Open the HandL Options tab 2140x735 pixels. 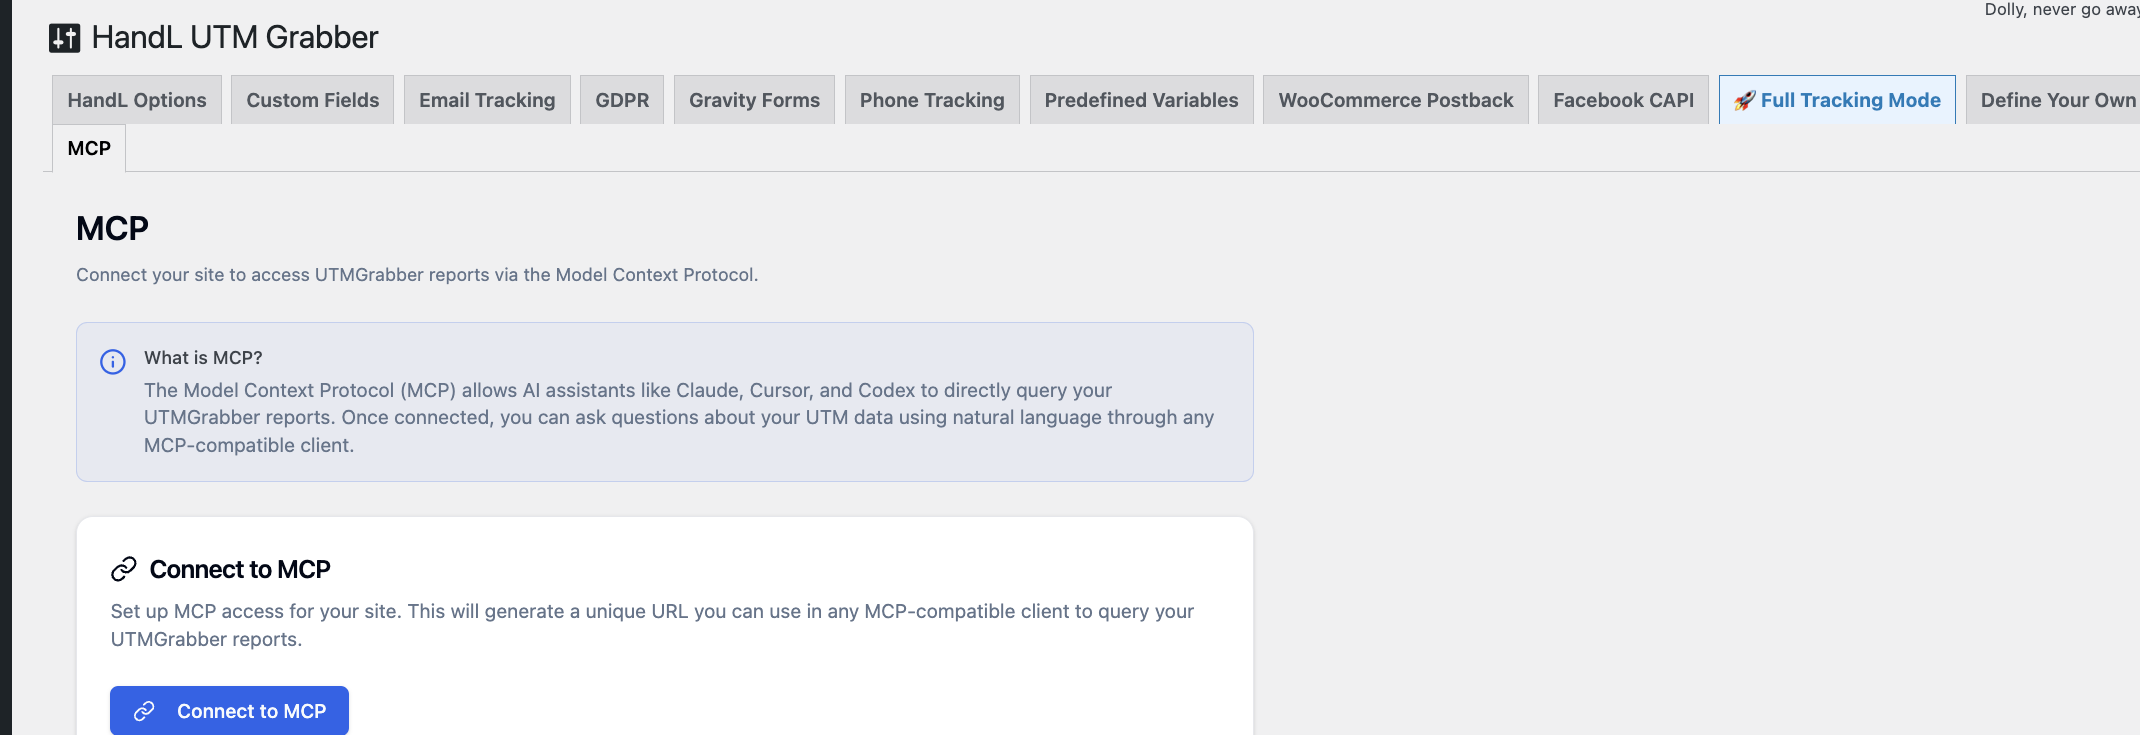tap(137, 101)
